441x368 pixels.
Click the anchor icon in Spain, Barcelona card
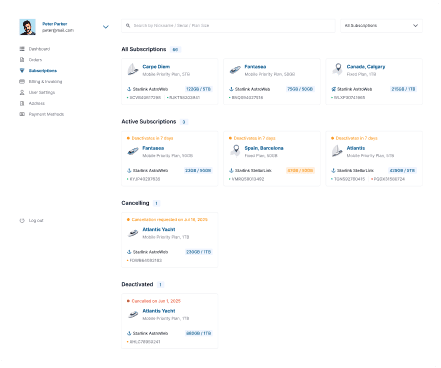231,170
